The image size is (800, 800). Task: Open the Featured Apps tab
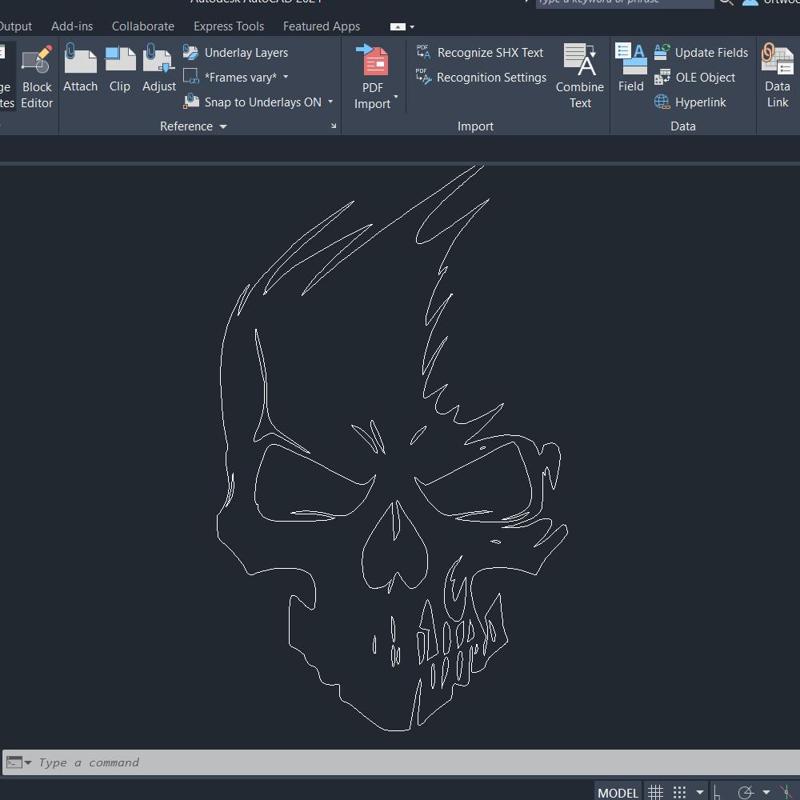(x=321, y=26)
